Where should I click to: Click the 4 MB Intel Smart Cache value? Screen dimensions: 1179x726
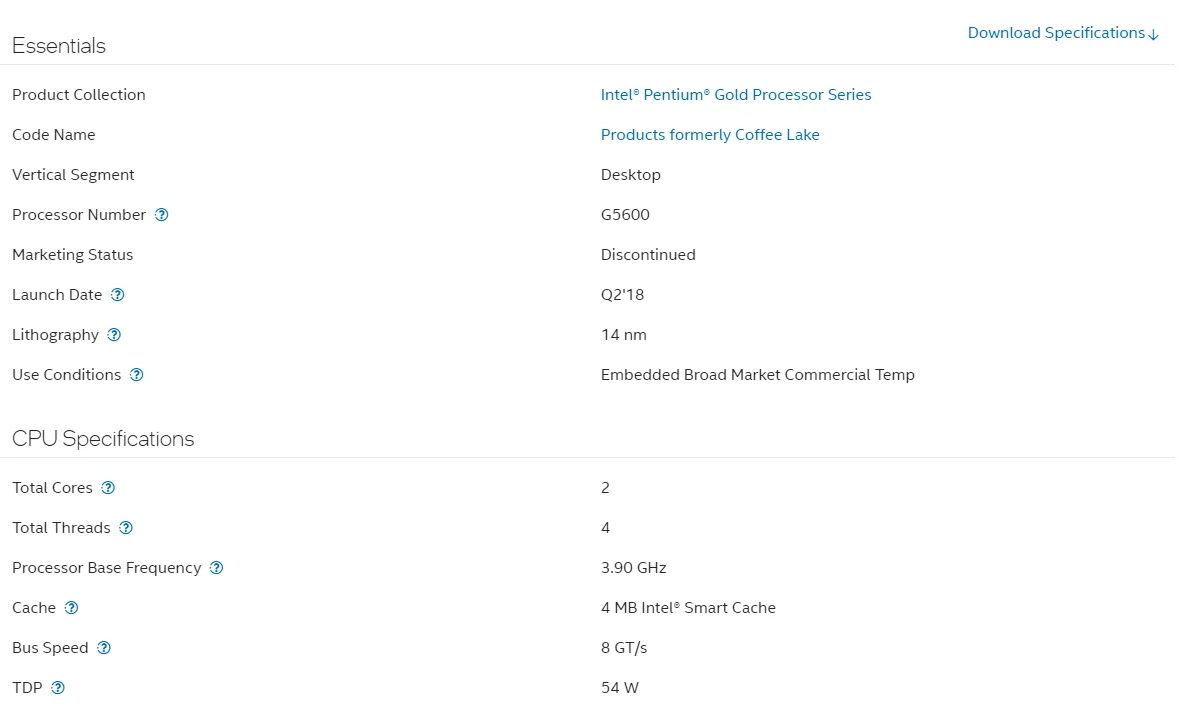pyautogui.click(x=687, y=608)
